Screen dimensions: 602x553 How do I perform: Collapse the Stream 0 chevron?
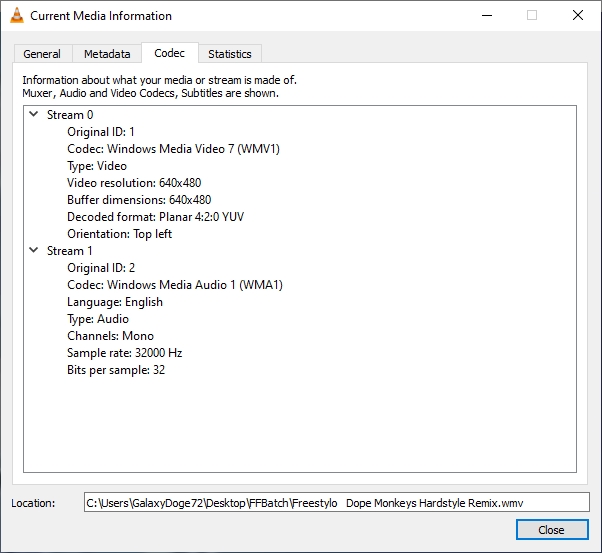[x=34, y=114]
